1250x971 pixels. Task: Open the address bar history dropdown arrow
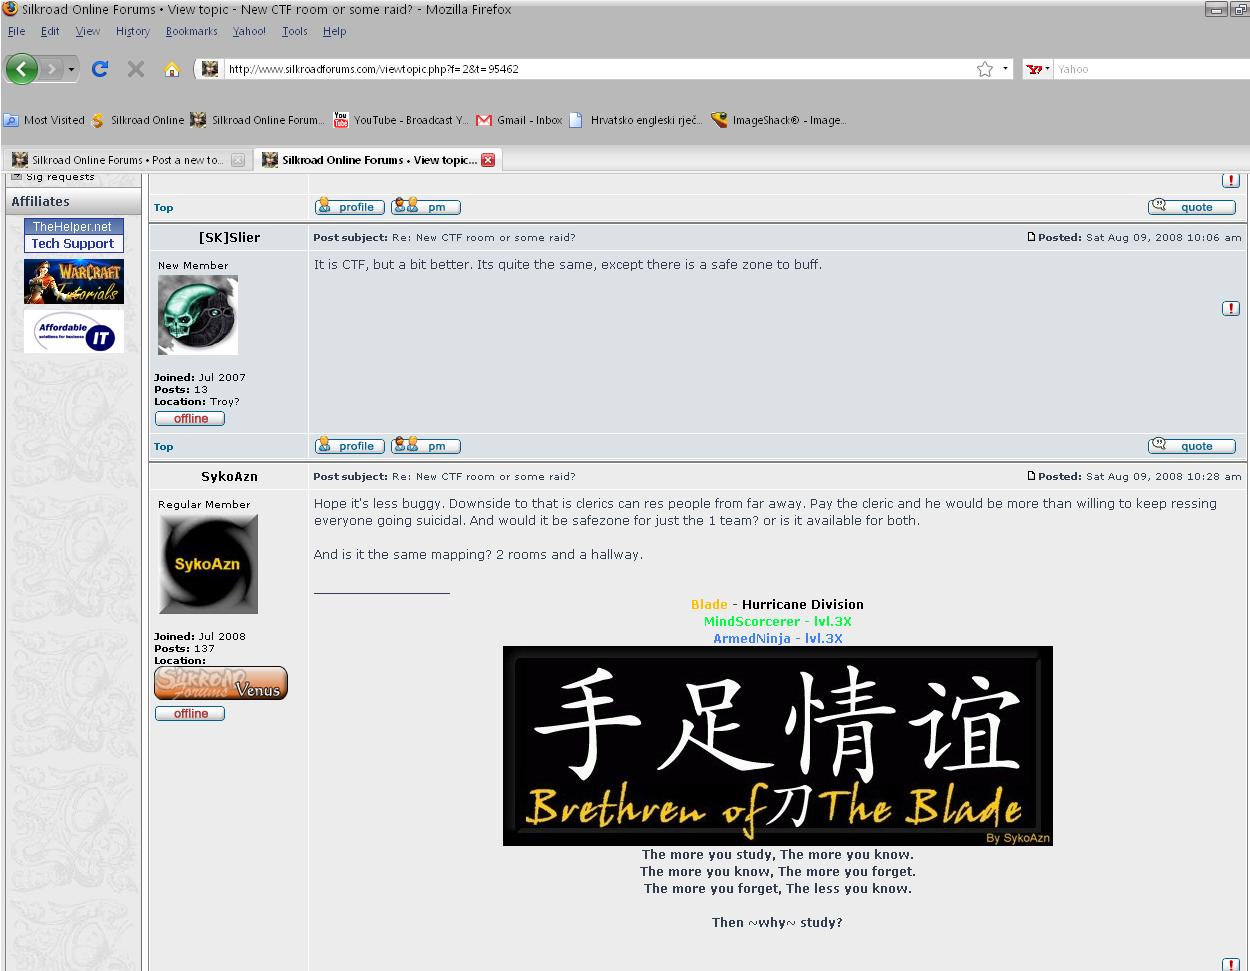click(1005, 69)
